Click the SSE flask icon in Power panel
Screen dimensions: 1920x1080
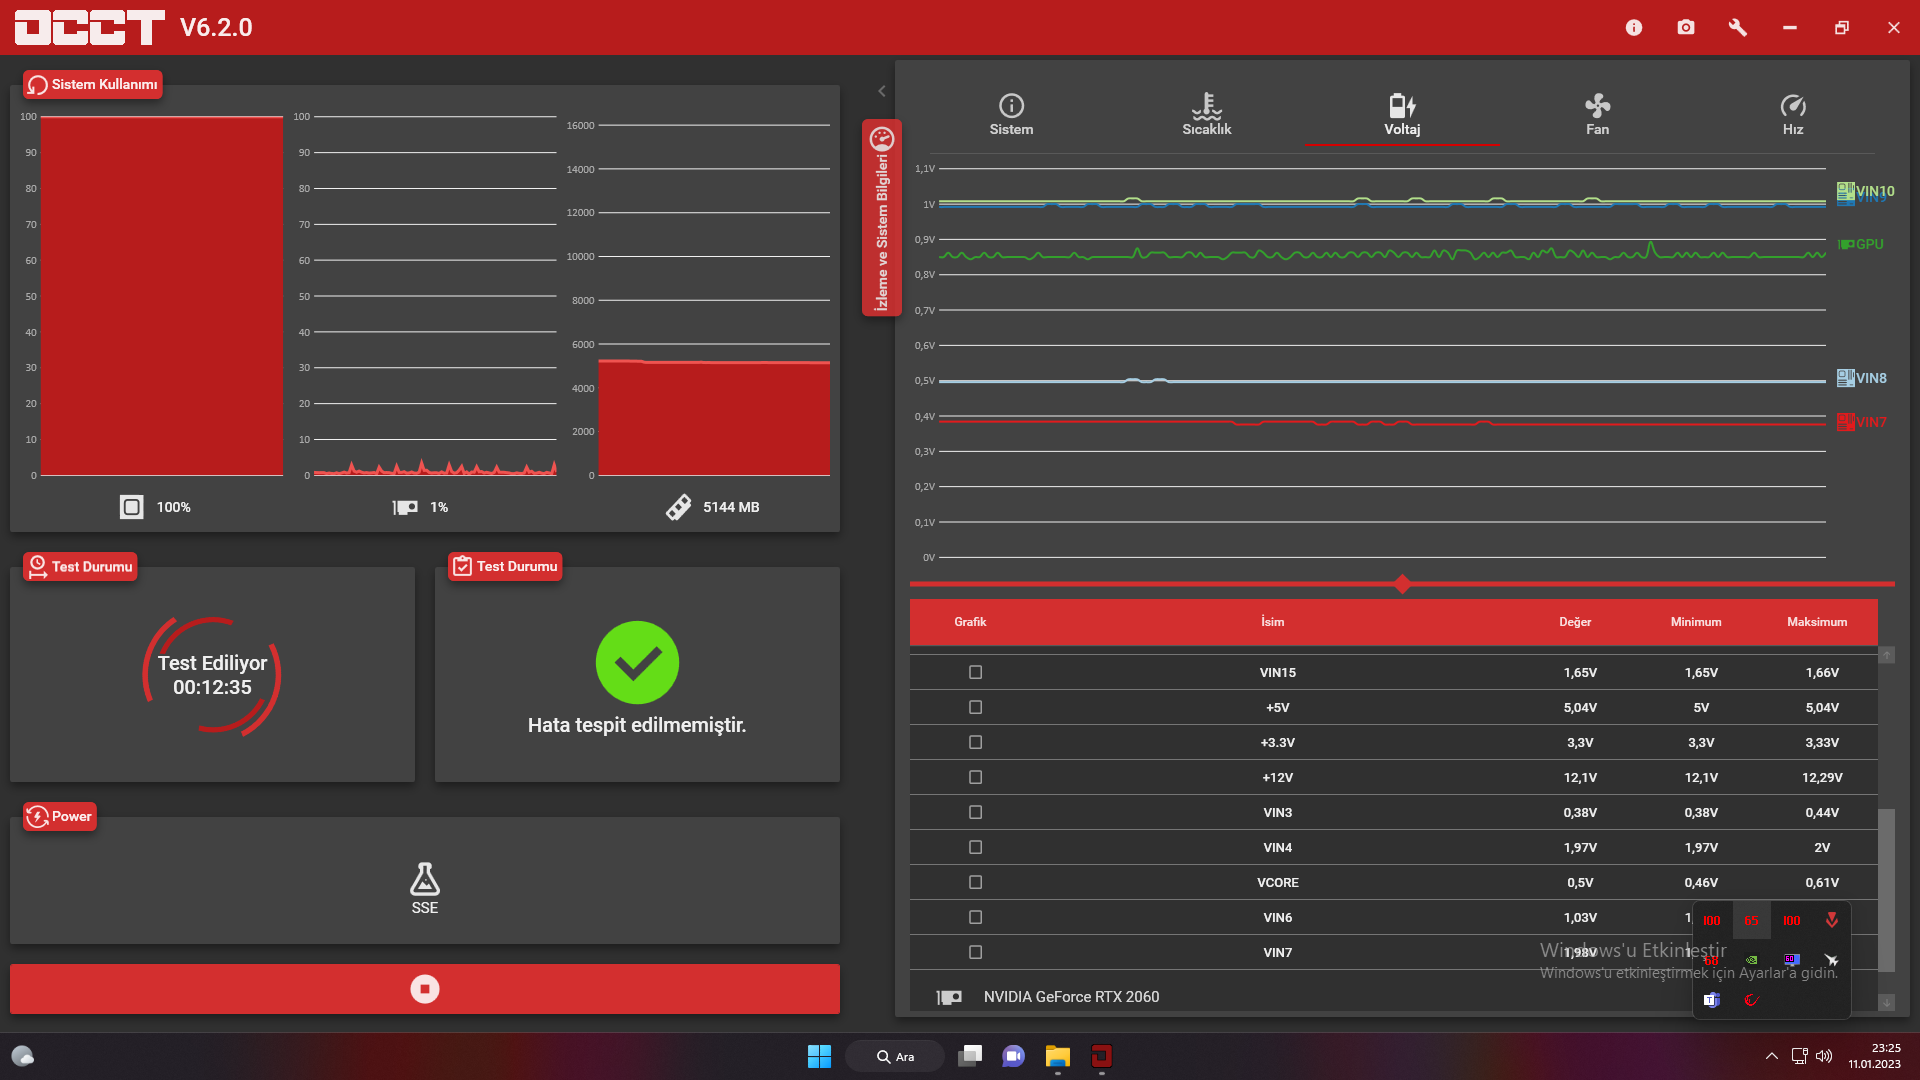[425, 880]
